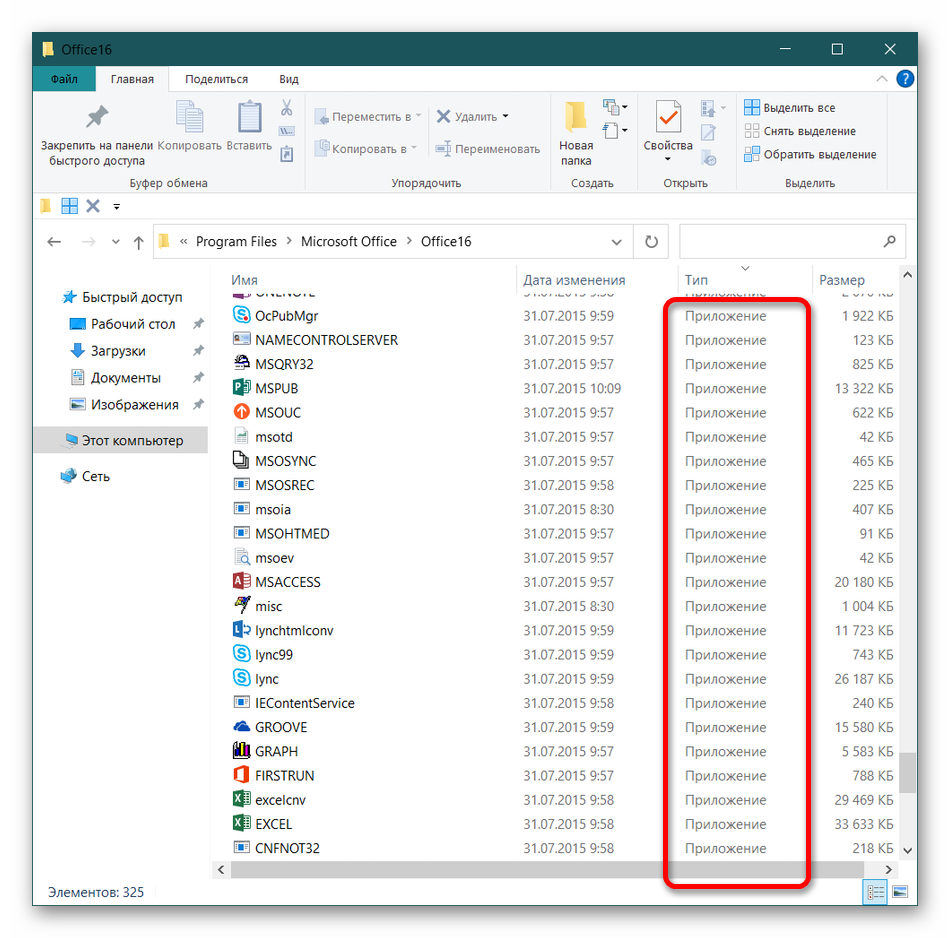Expand the address bar history dropdown
This screenshot has width=950, height=938.
click(617, 242)
